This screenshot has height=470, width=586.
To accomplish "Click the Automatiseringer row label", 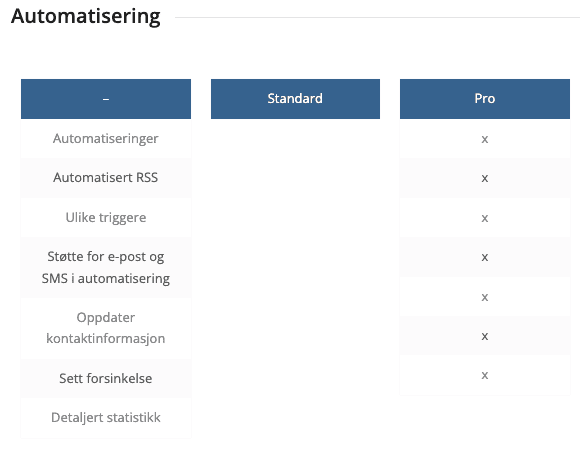I will point(106,139).
